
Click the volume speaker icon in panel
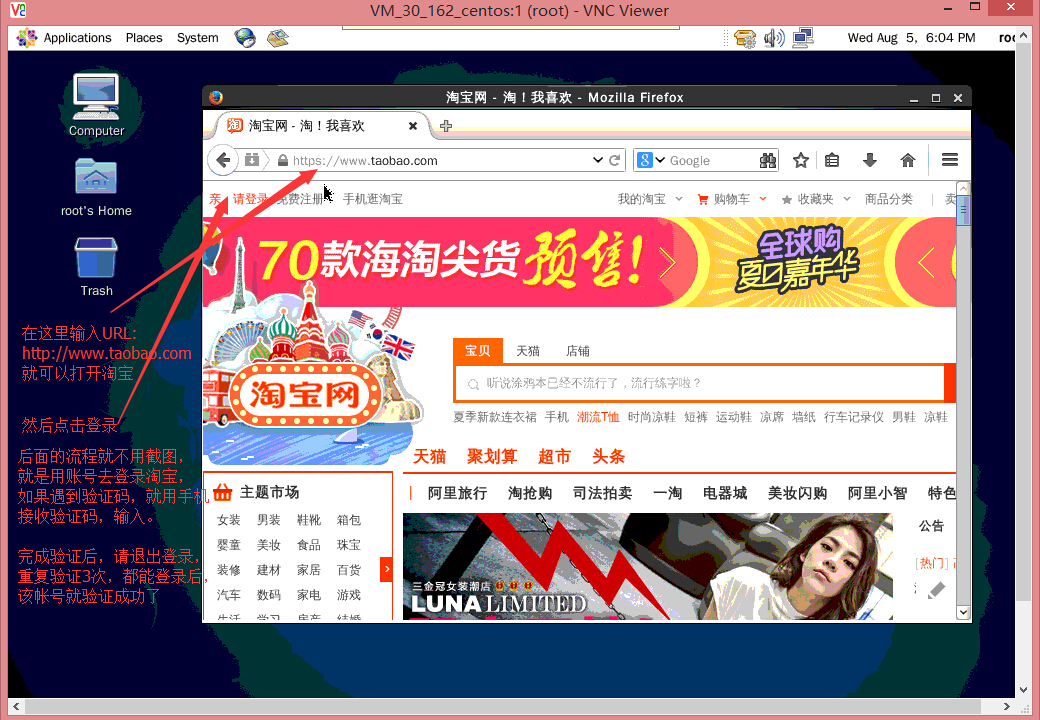pyautogui.click(x=773, y=38)
